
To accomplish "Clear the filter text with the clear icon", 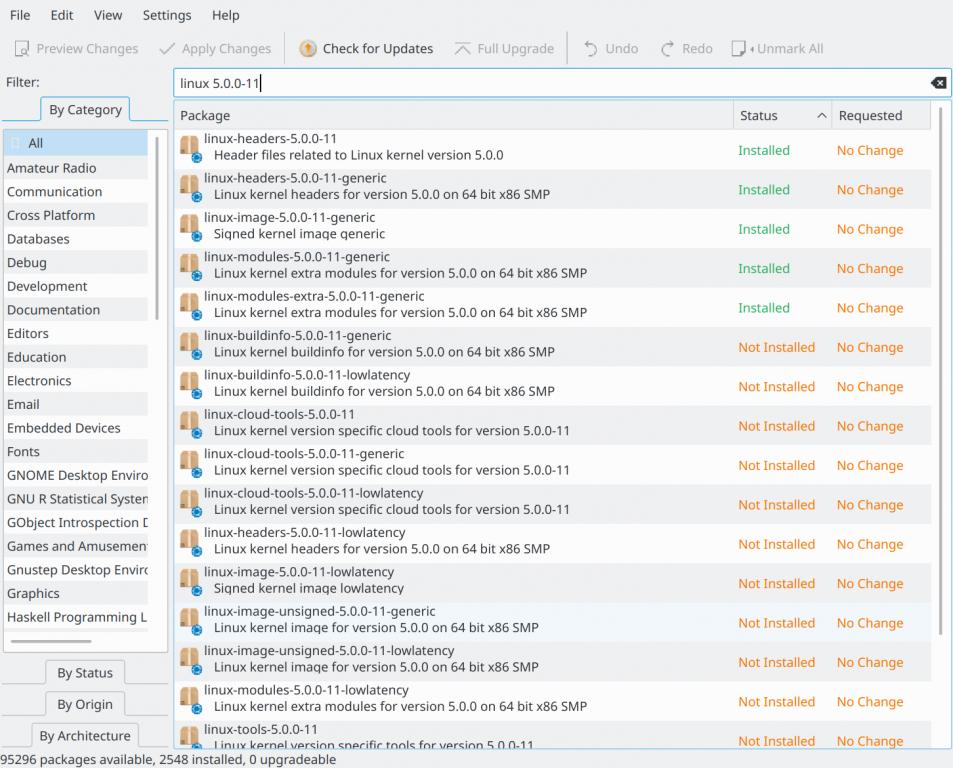I will [x=938, y=83].
